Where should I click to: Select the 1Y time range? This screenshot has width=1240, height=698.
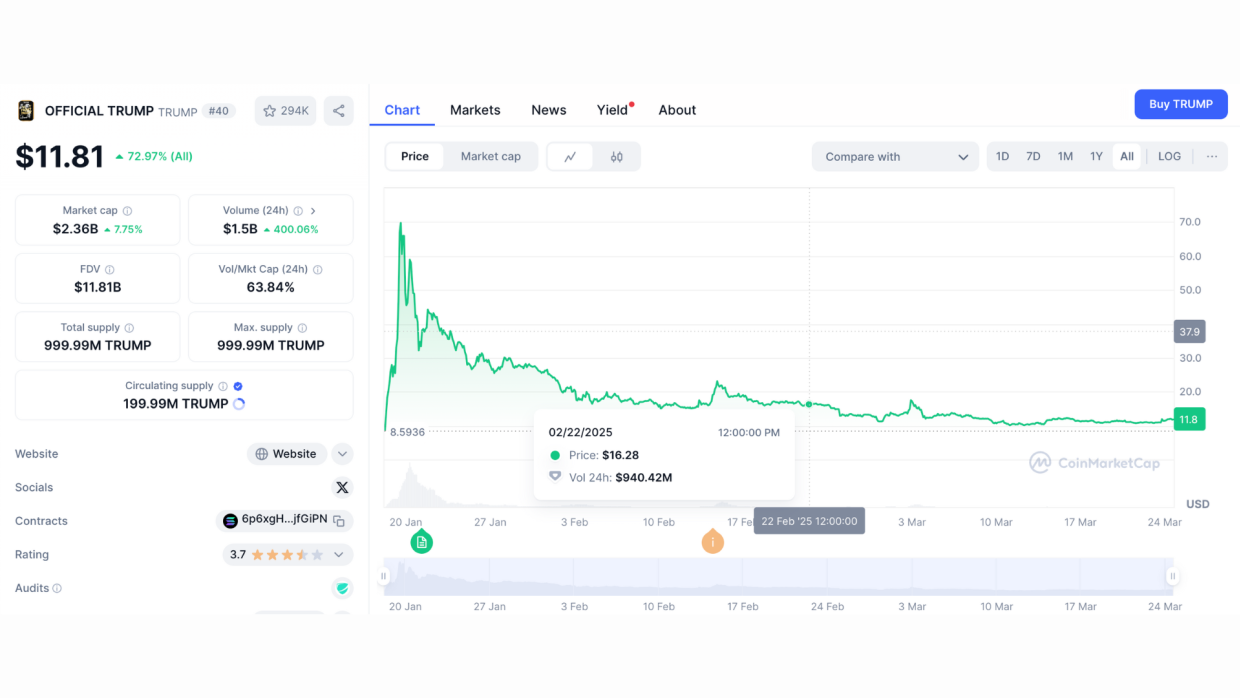pos(1096,157)
